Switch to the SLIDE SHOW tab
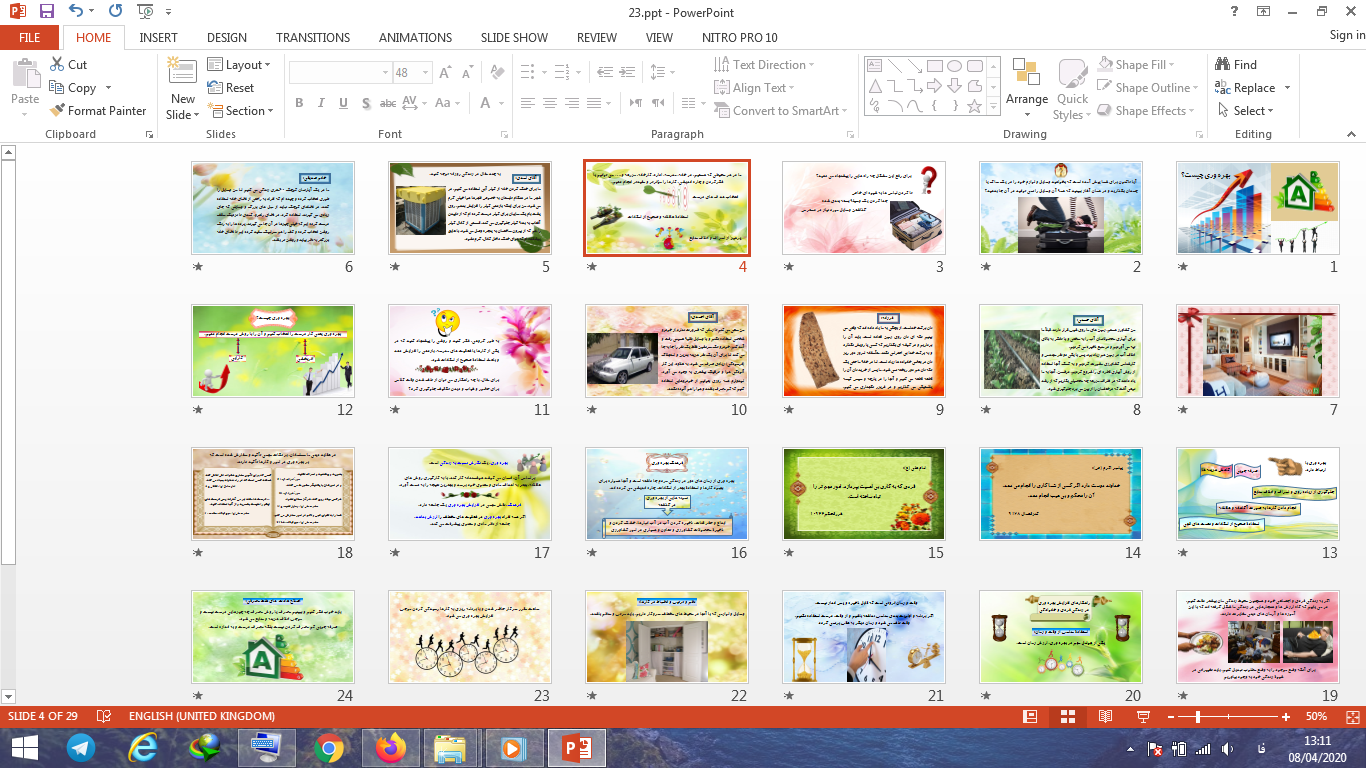The height and width of the screenshot is (768, 1366). 514,37
